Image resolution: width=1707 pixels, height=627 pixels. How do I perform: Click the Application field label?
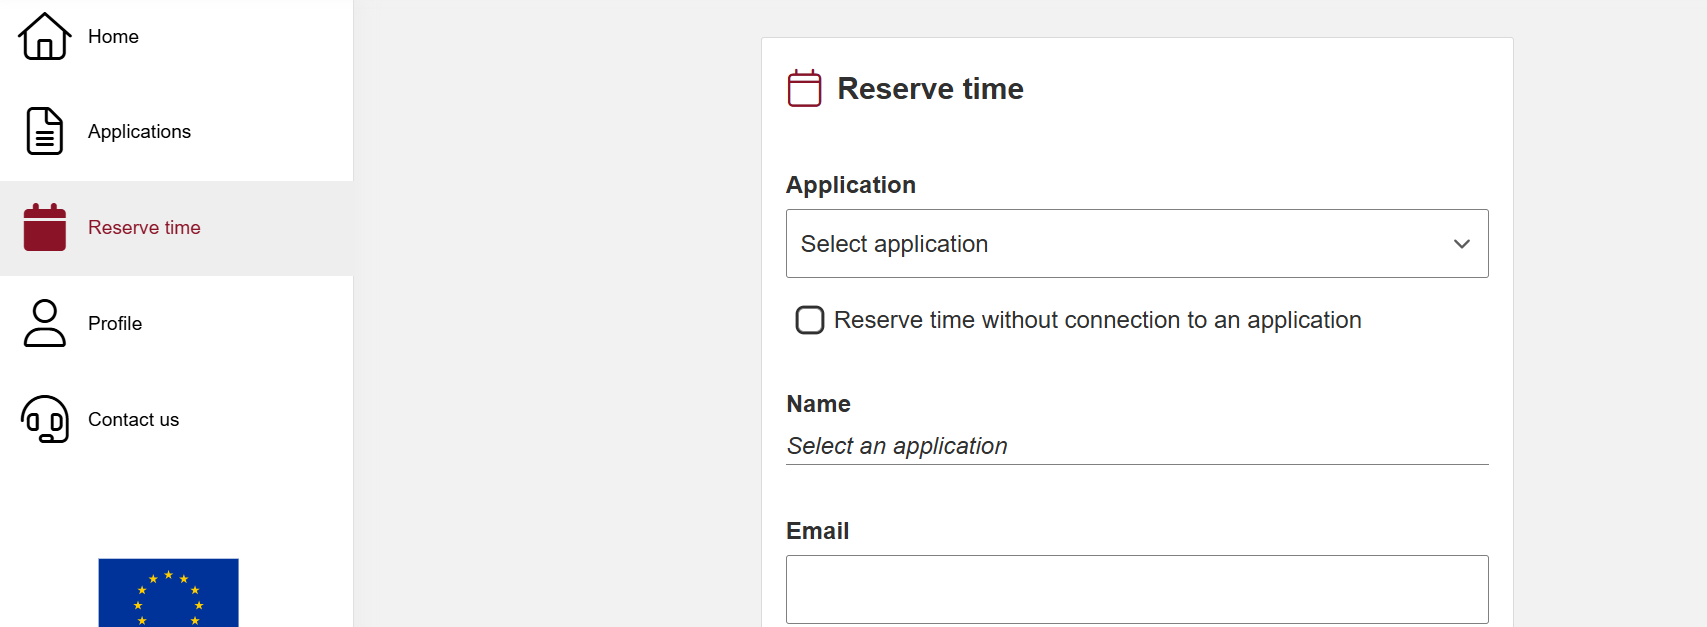click(851, 185)
